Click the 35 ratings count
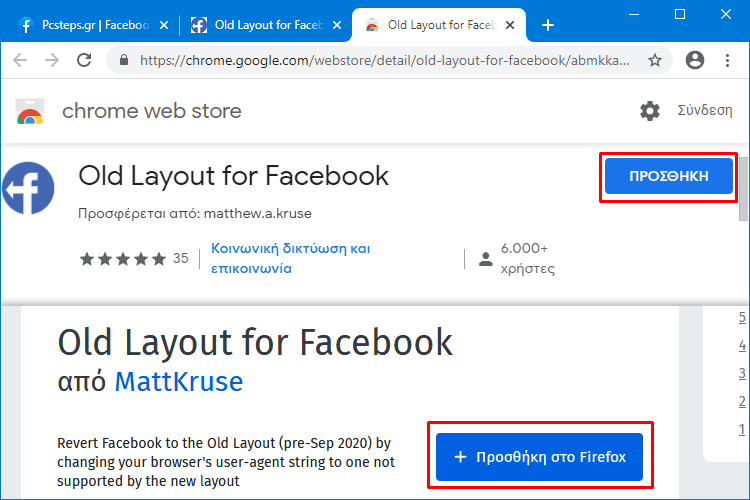Screen dimensions: 750x500 coord(181,258)
